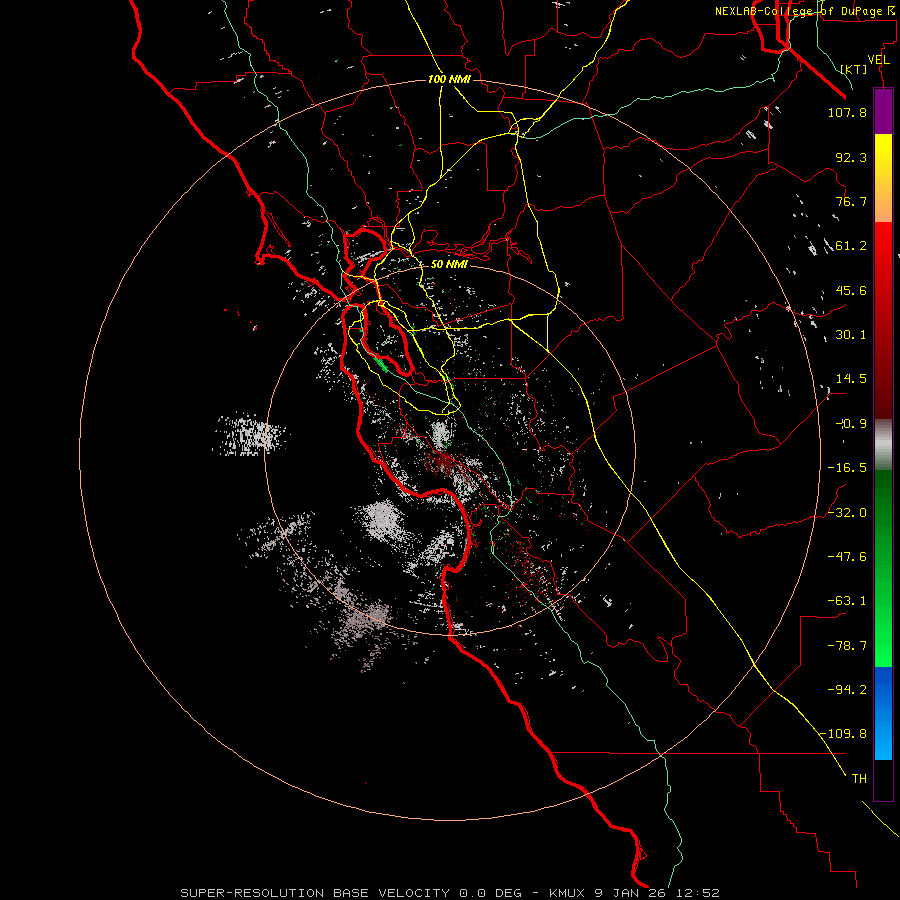This screenshot has width=900, height=900.
Task: Click the -94.2 velocity scale value
Action: click(847, 689)
